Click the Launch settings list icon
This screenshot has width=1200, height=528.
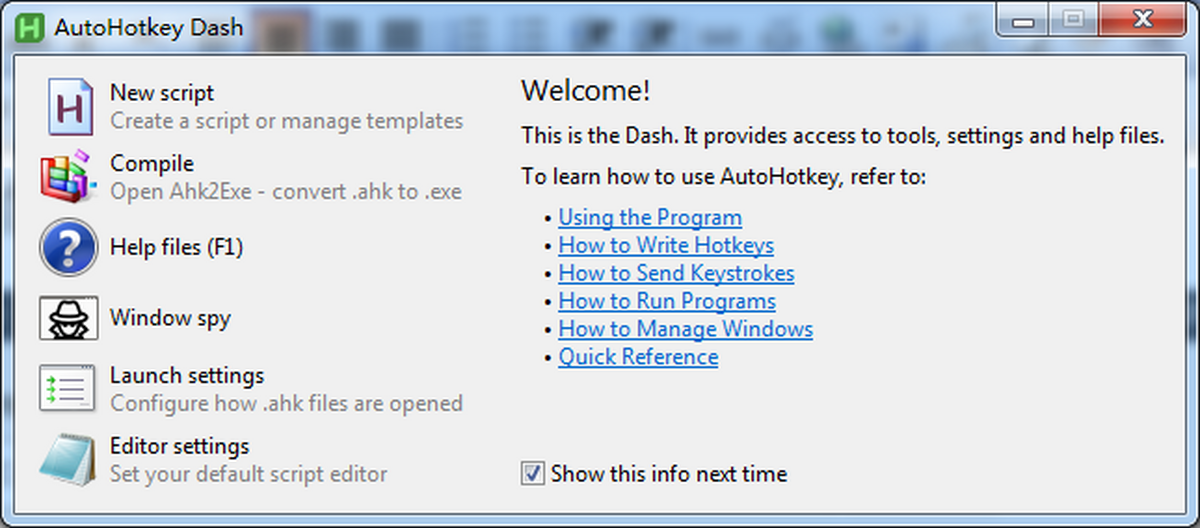coord(68,389)
